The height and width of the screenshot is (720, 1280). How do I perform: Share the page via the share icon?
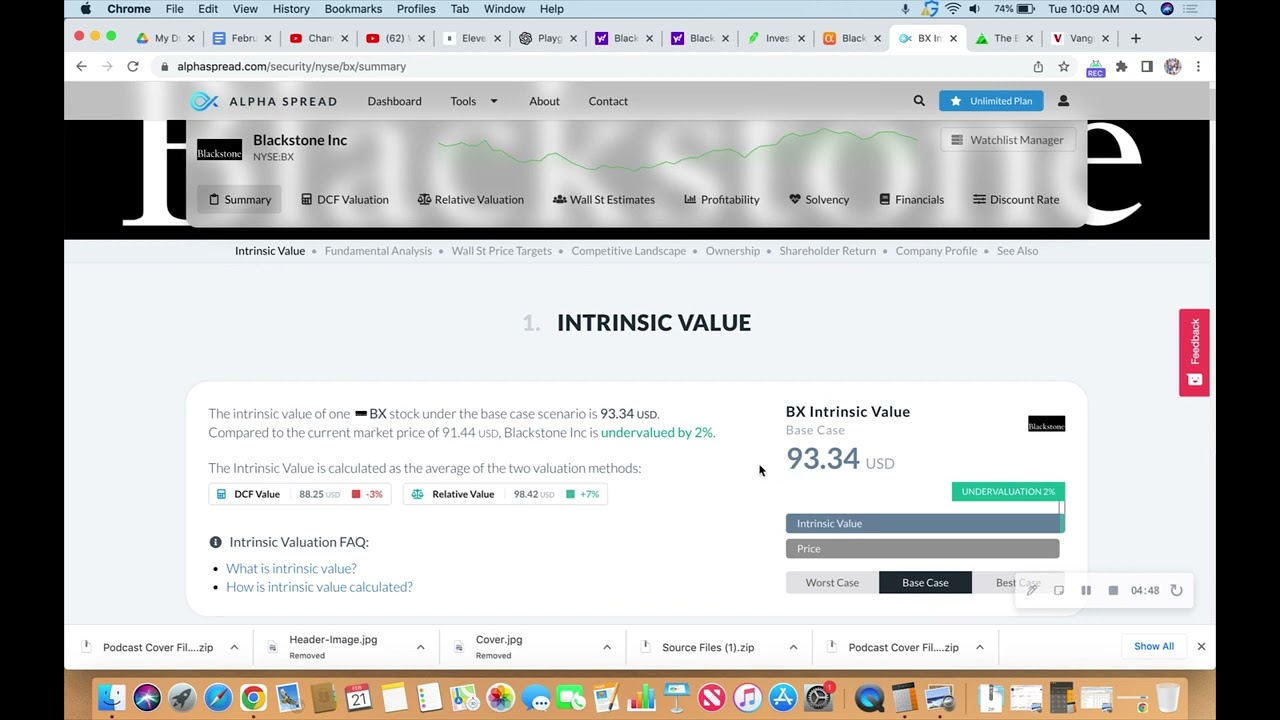(1038, 66)
